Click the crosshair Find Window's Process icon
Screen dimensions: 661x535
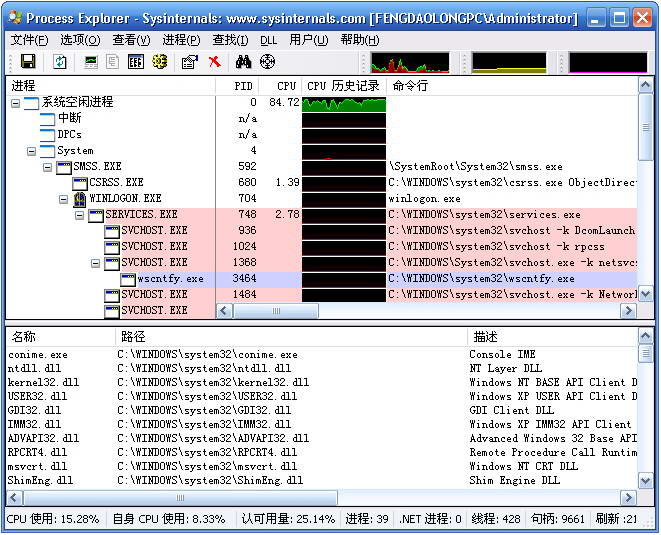point(267,62)
